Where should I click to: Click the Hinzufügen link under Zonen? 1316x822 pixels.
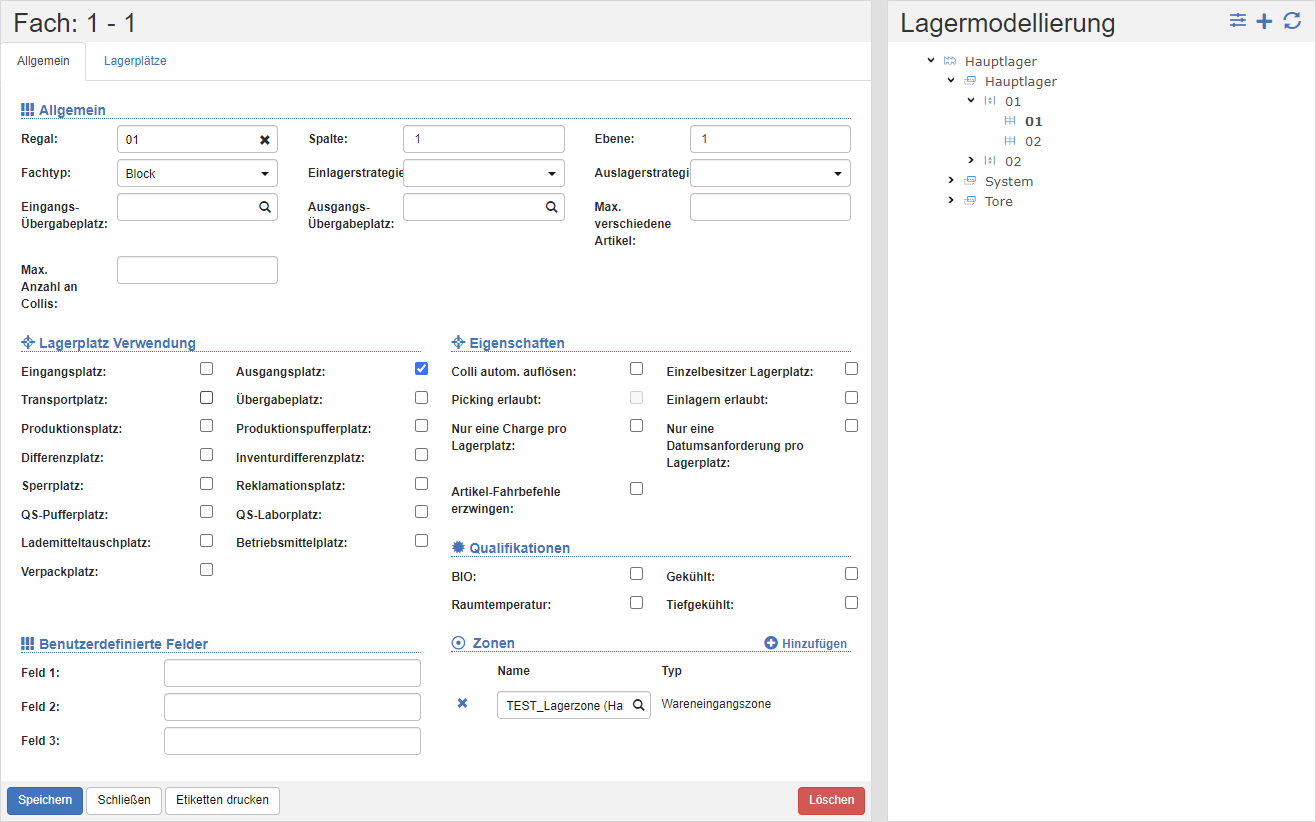coord(805,644)
